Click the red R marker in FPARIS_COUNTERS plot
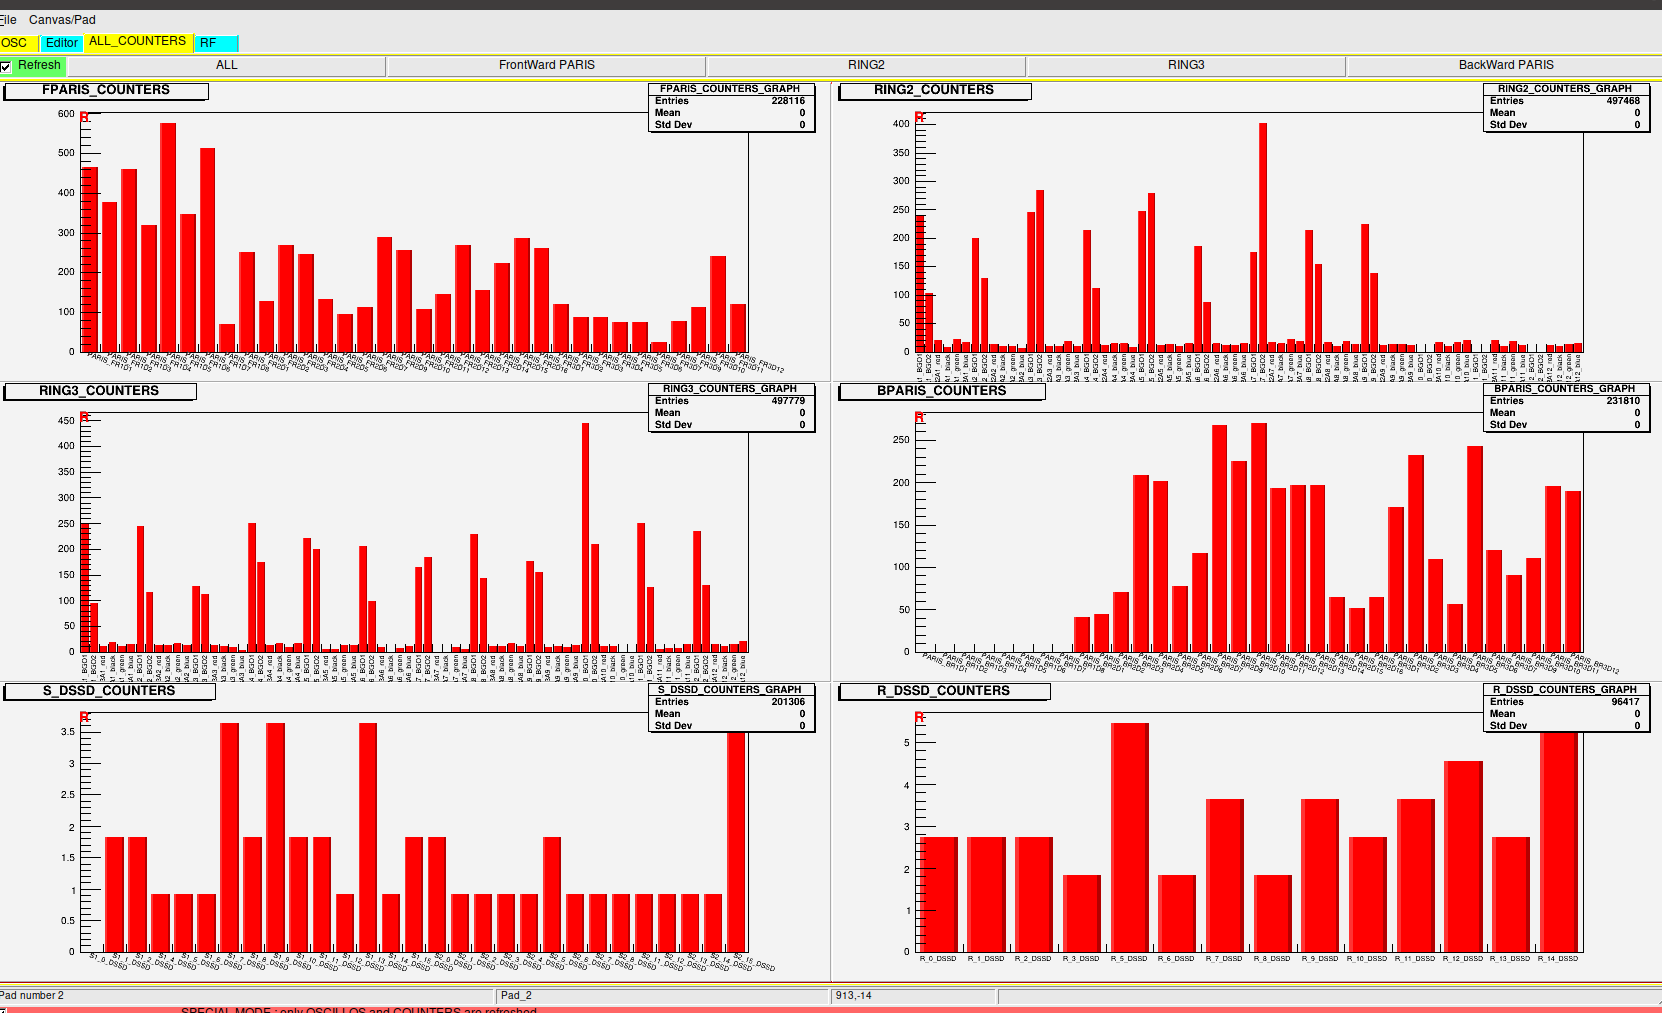 click(85, 117)
